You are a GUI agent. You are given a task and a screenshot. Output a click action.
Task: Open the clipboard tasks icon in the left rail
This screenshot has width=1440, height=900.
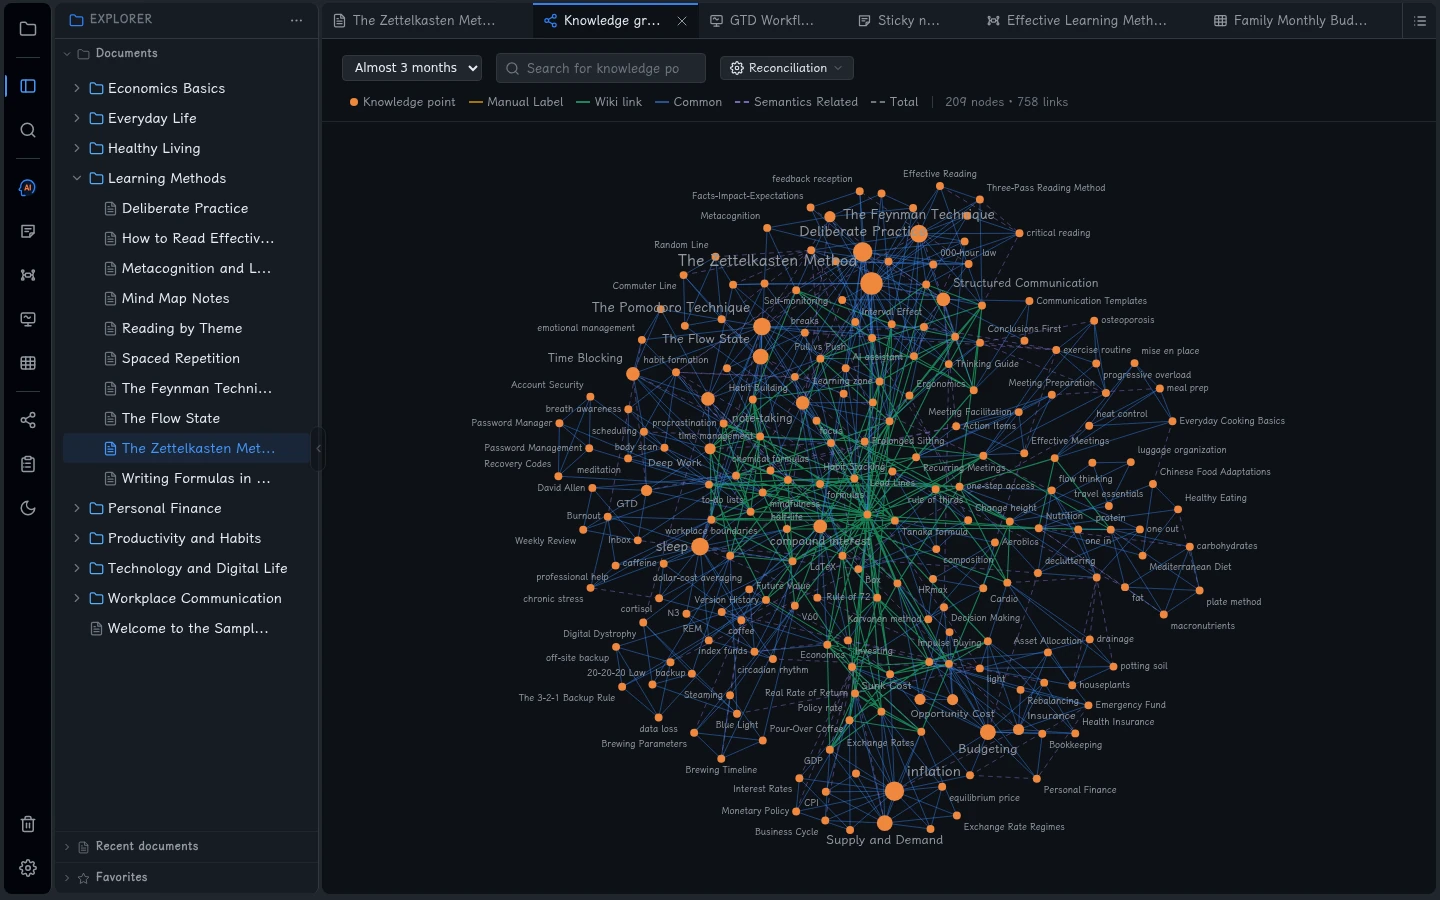point(28,464)
